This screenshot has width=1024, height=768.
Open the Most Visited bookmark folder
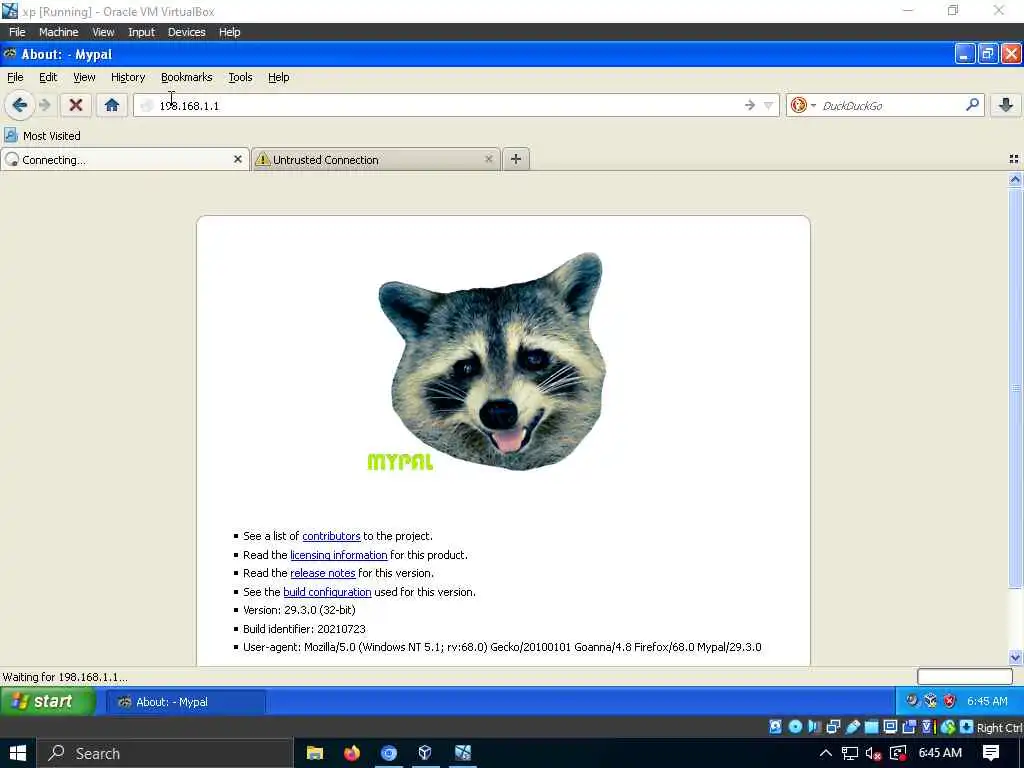(x=42, y=136)
